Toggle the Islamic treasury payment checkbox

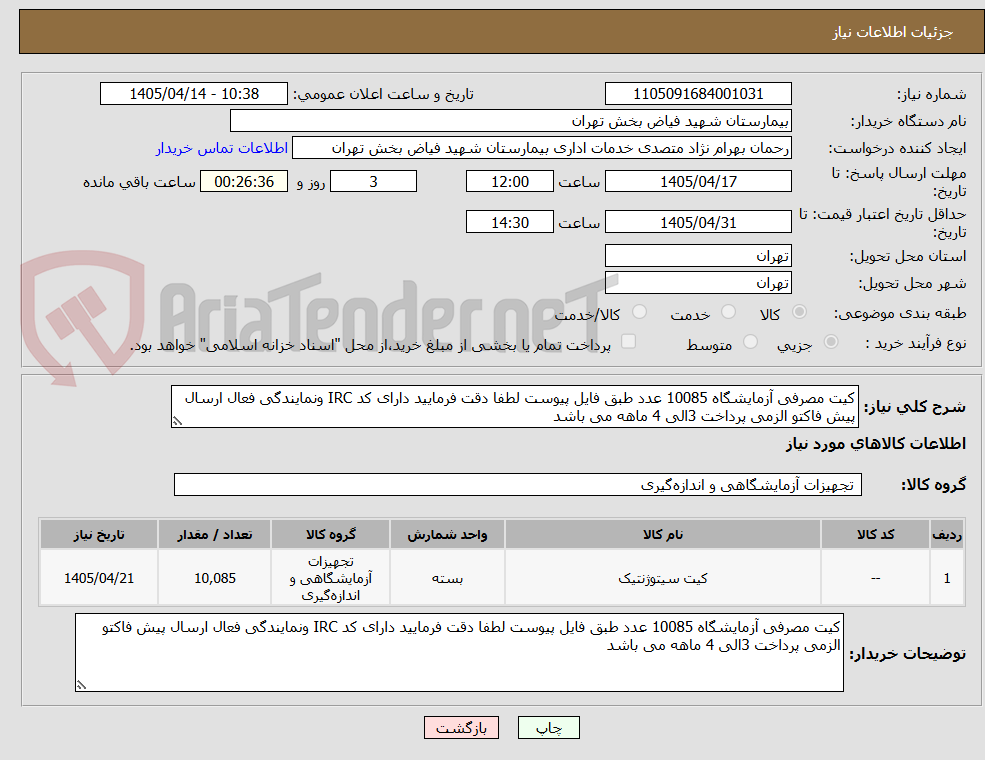tap(628, 341)
